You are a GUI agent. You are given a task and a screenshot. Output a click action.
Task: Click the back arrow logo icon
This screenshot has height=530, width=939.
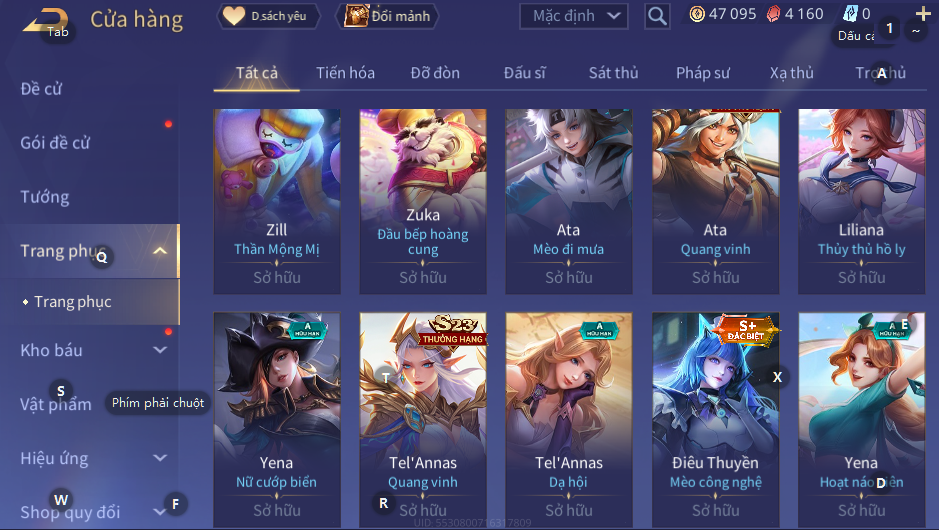46,20
